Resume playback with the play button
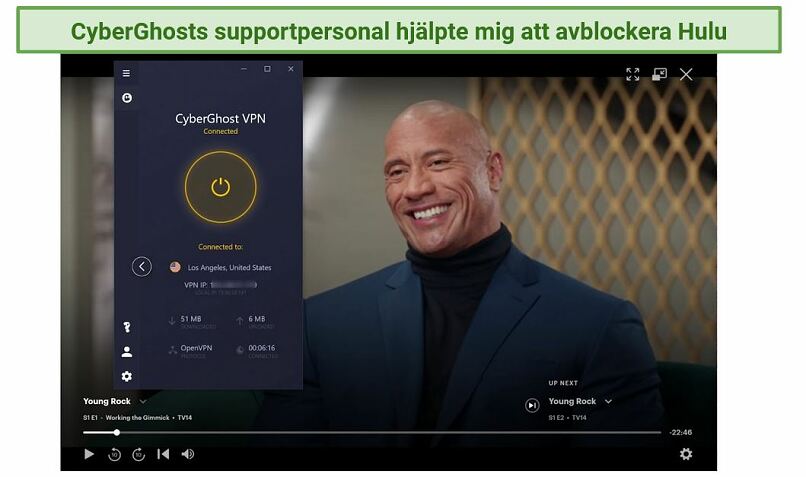The width and height of the screenshot is (806, 477). coord(89,454)
